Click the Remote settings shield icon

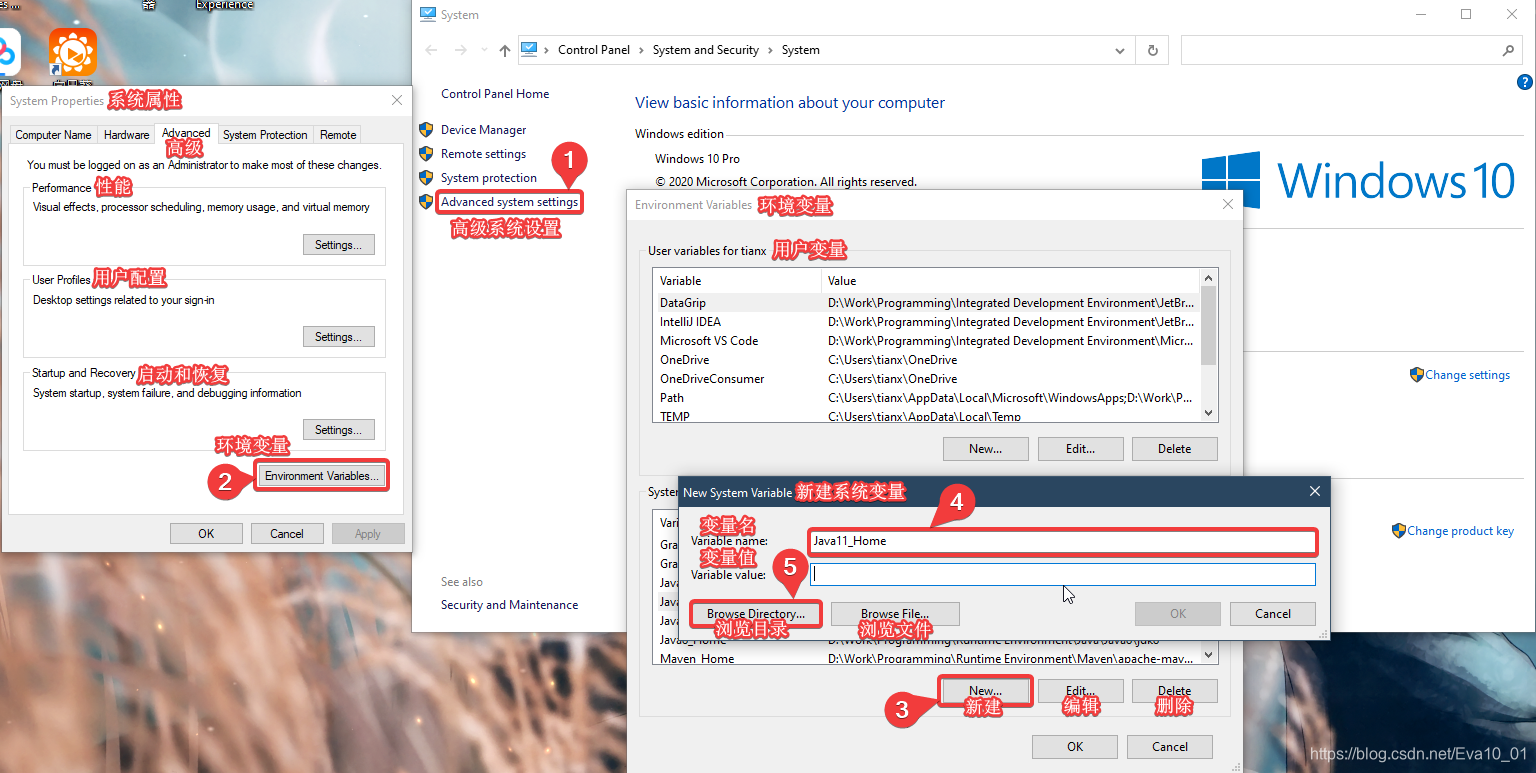click(x=426, y=154)
